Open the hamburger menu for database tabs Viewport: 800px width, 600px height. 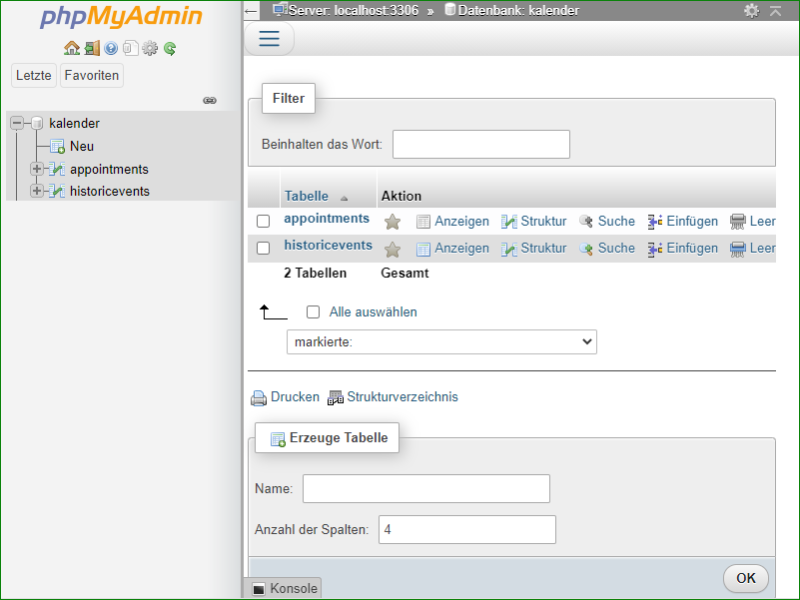269,38
